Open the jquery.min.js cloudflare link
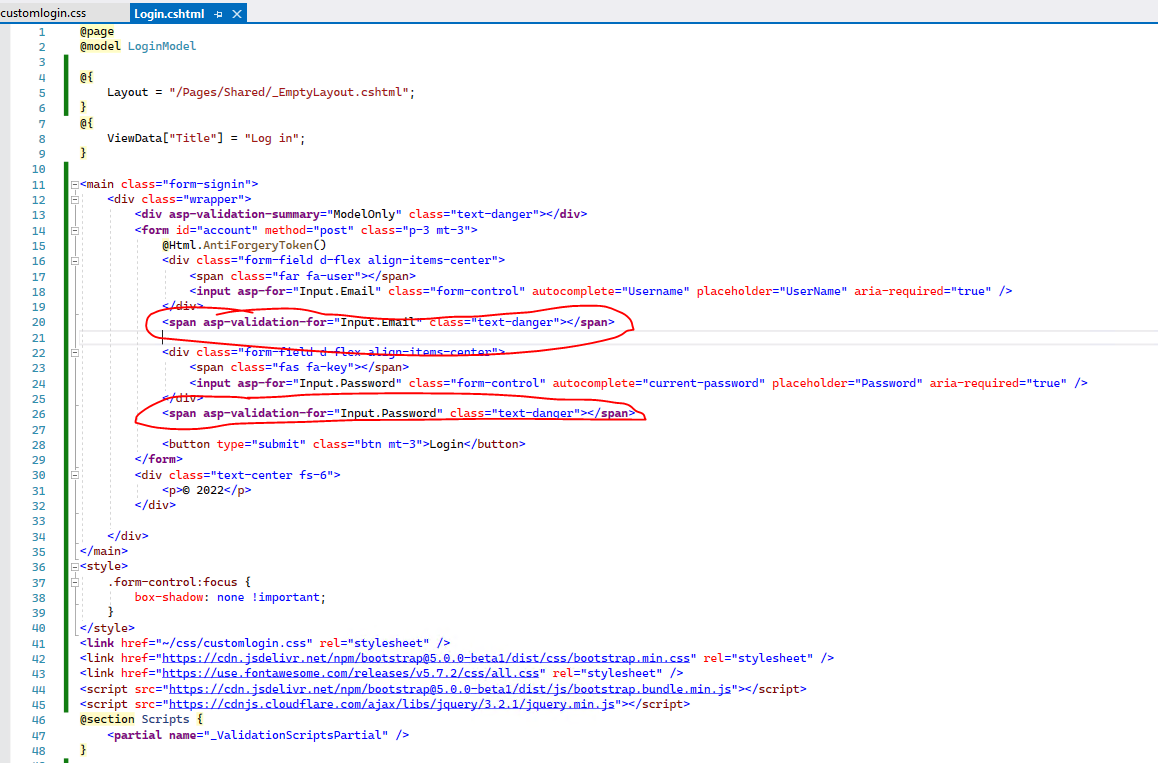1158x763 pixels. (391, 704)
